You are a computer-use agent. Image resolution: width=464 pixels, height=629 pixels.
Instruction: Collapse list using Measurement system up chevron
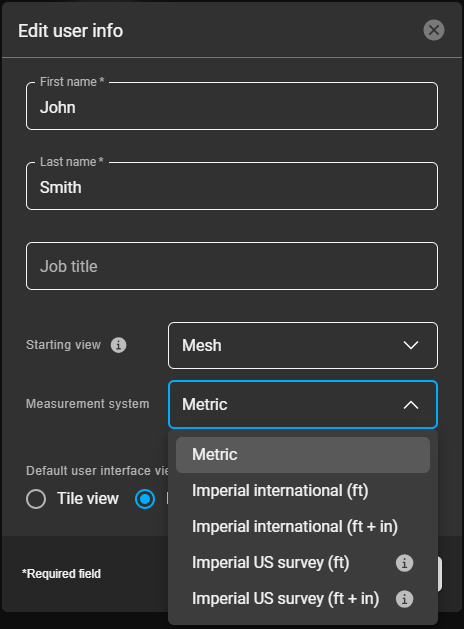coord(411,405)
